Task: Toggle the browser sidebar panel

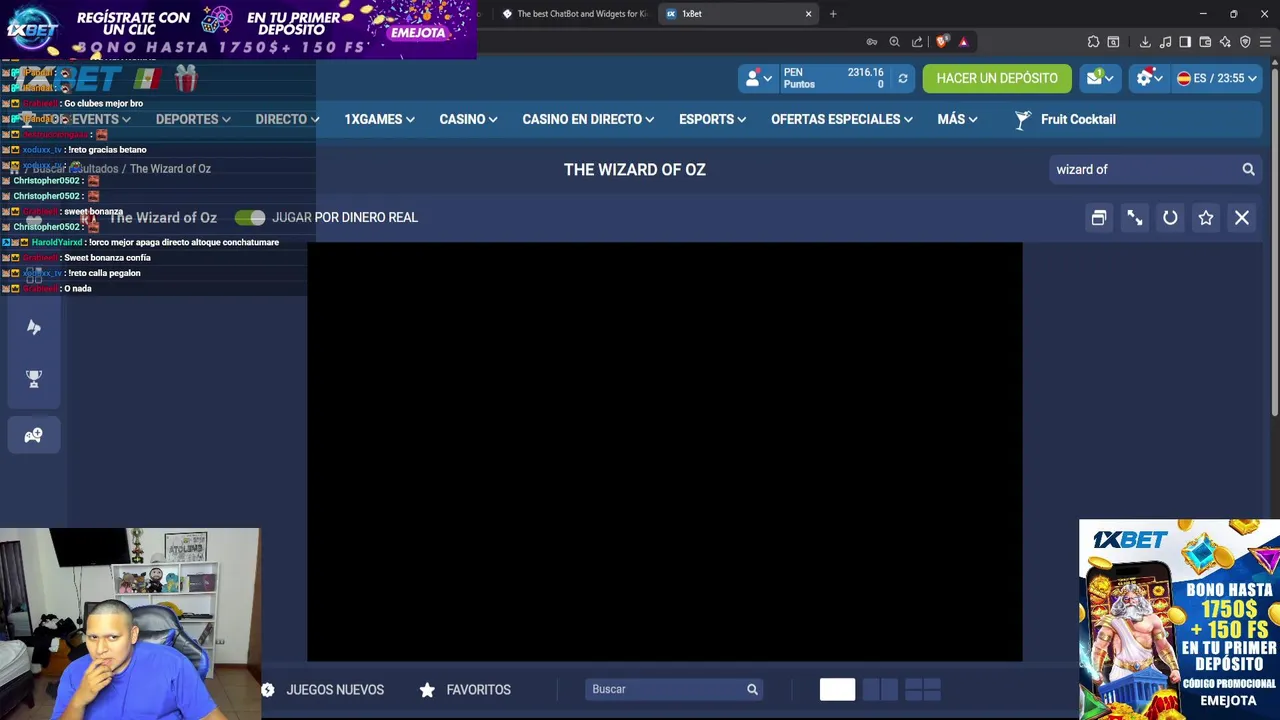Action: pyautogui.click(x=1185, y=42)
